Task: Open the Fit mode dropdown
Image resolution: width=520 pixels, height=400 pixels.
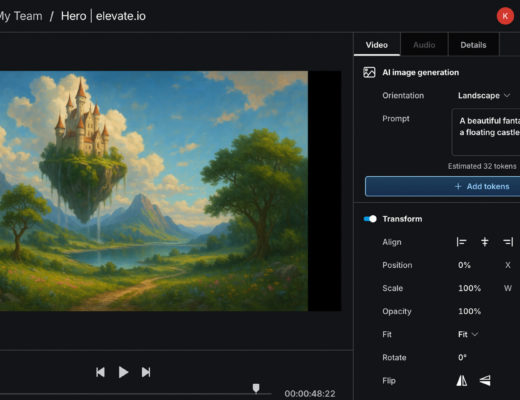Action: [468, 334]
